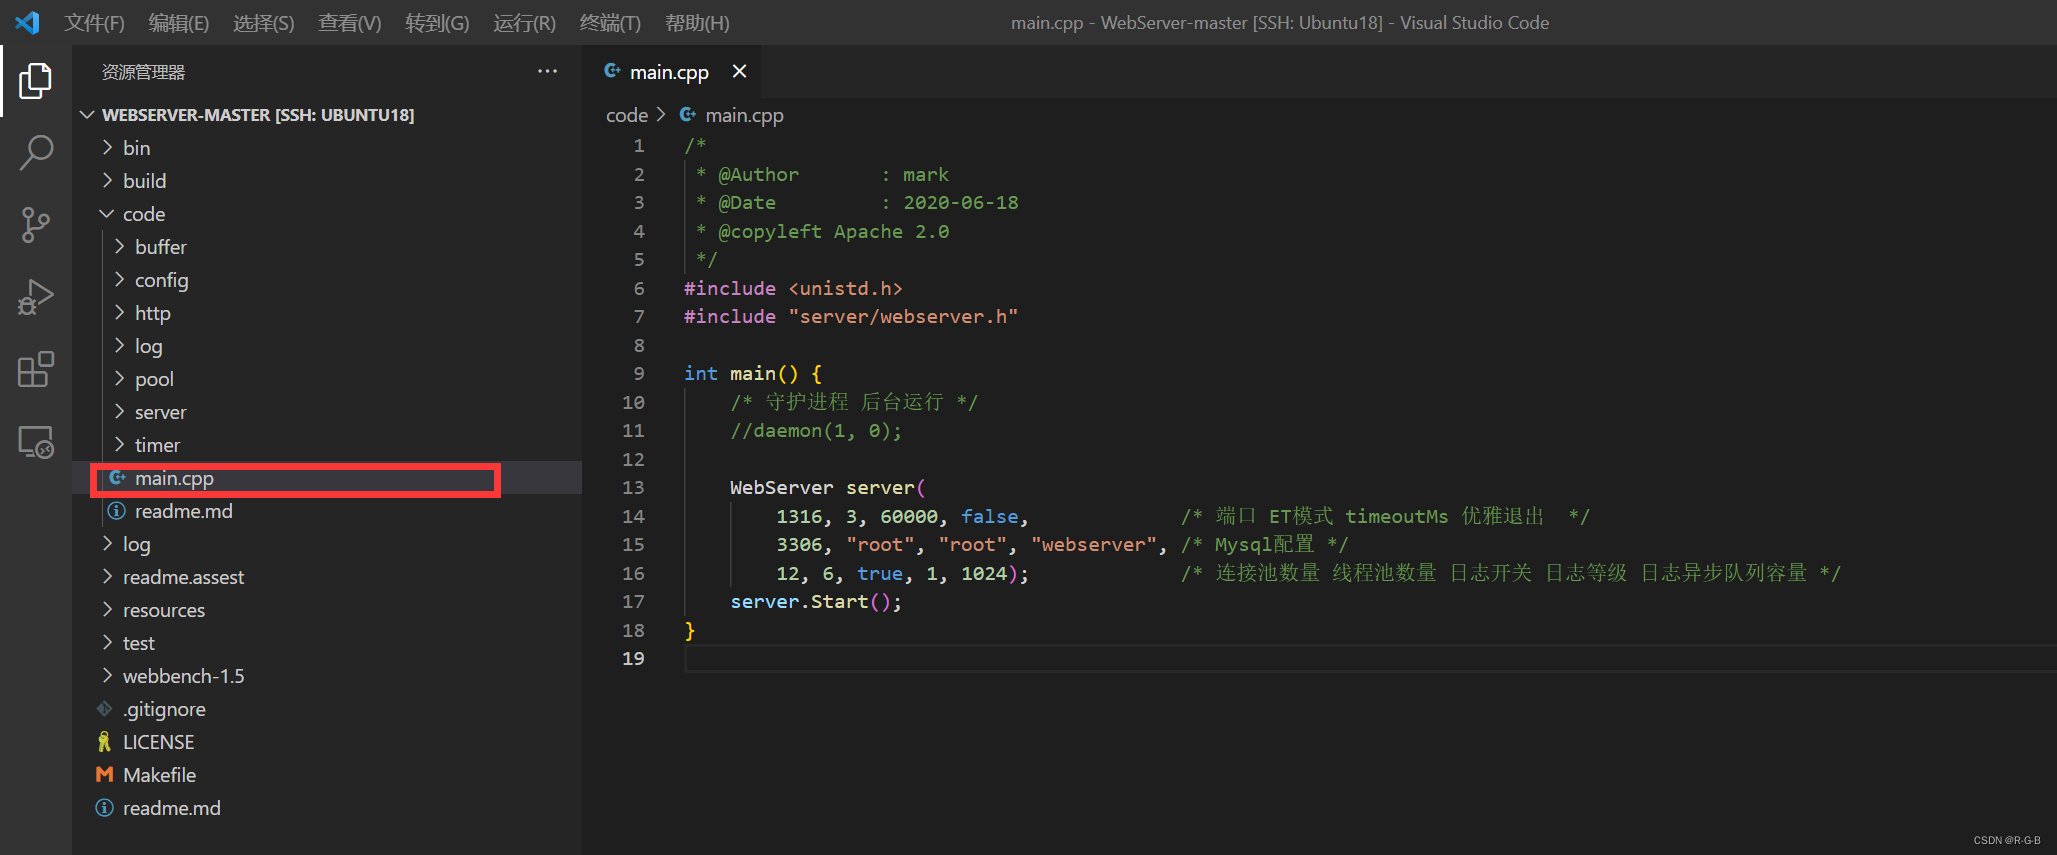Click the "webserver" string on line 15
The width and height of the screenshot is (2057, 855).
coord(1093,544)
